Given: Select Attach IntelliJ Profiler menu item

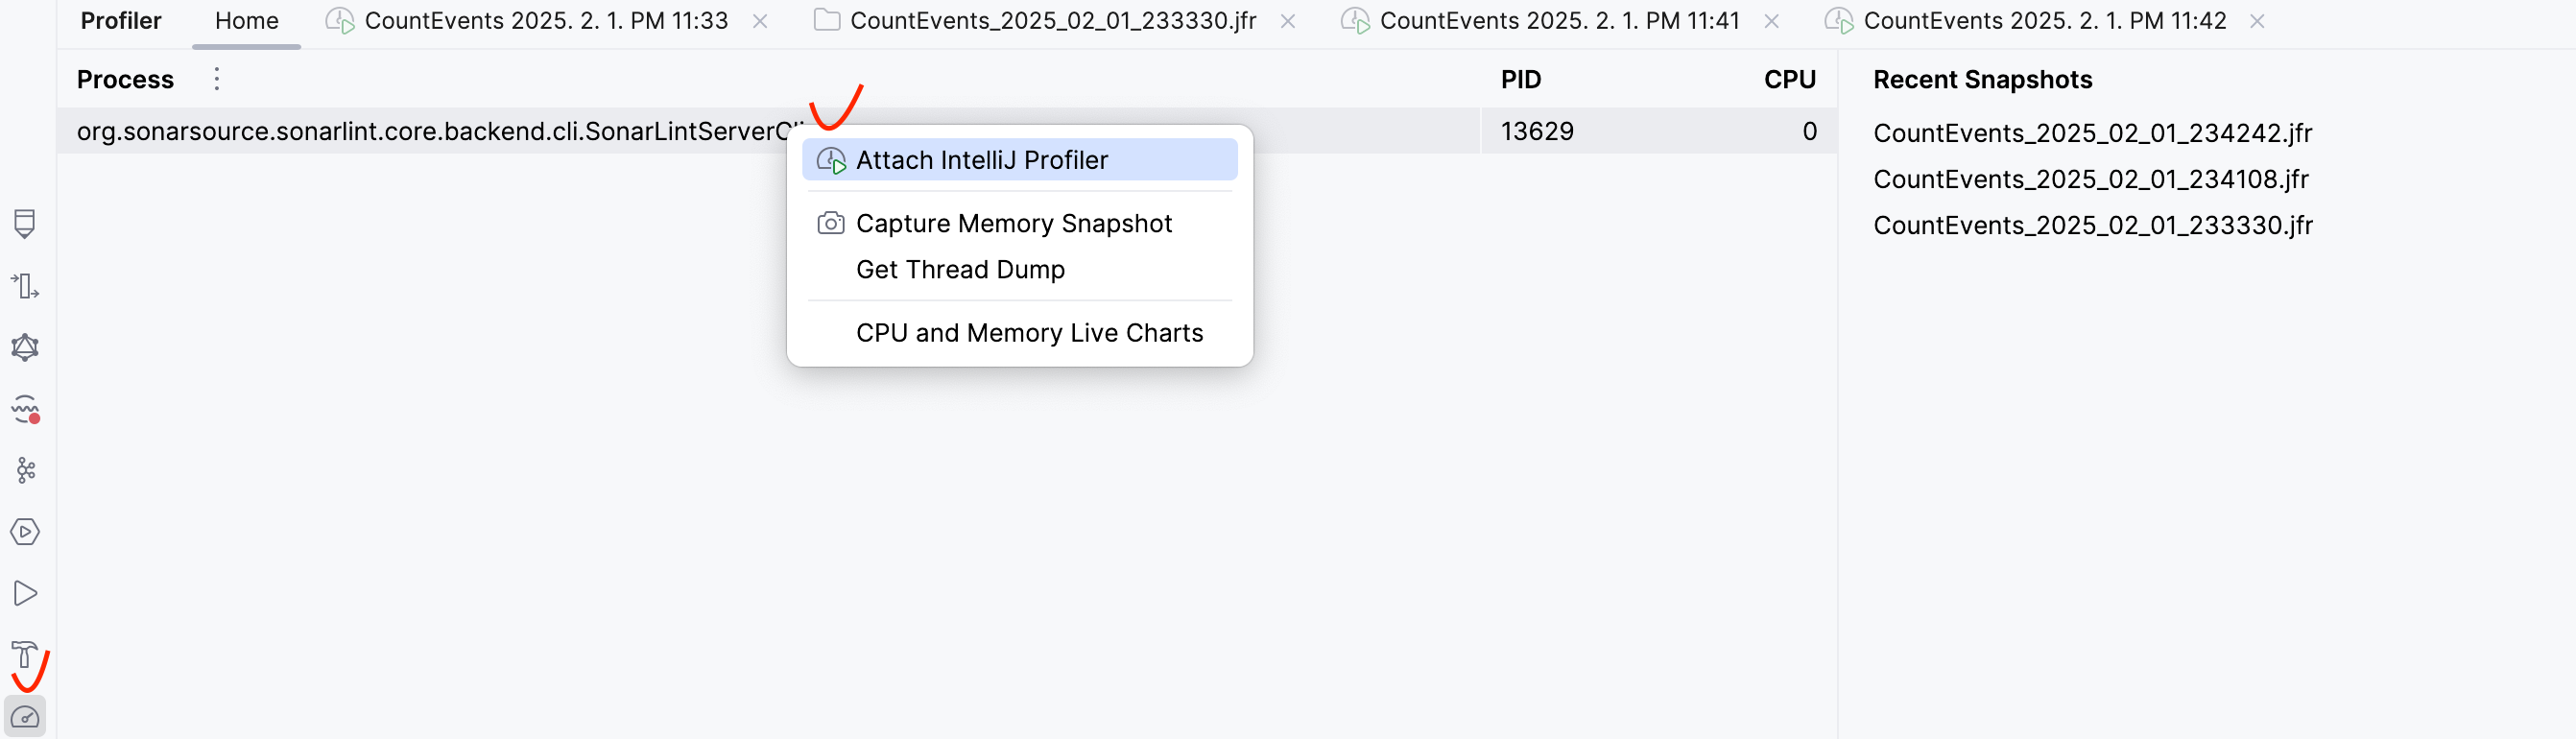Looking at the screenshot, I should click(x=981, y=160).
